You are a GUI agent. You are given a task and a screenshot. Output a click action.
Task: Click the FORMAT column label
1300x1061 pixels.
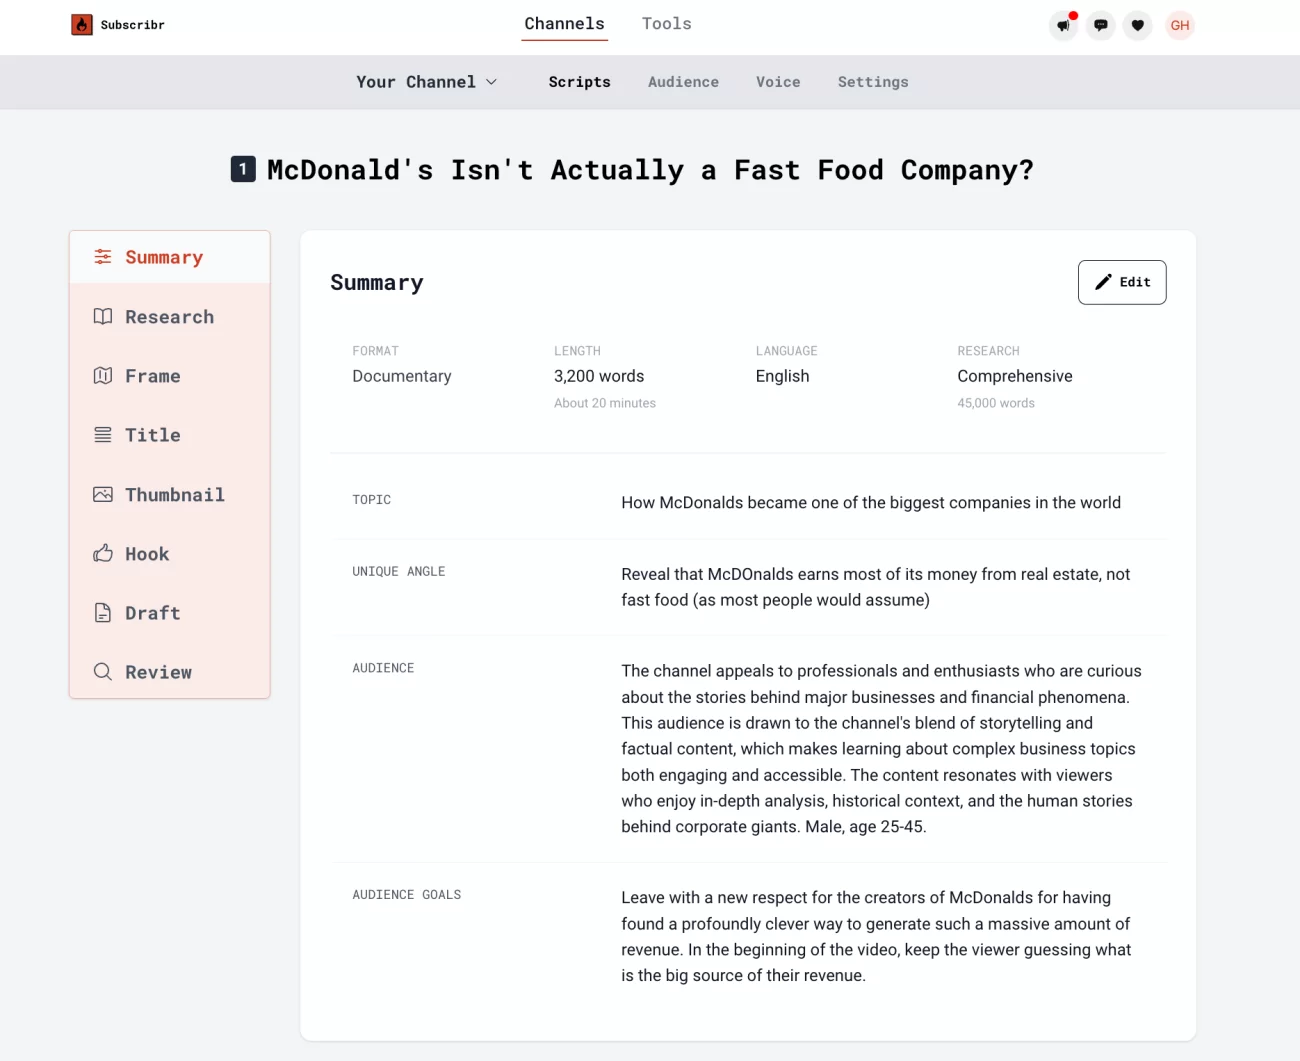(375, 351)
